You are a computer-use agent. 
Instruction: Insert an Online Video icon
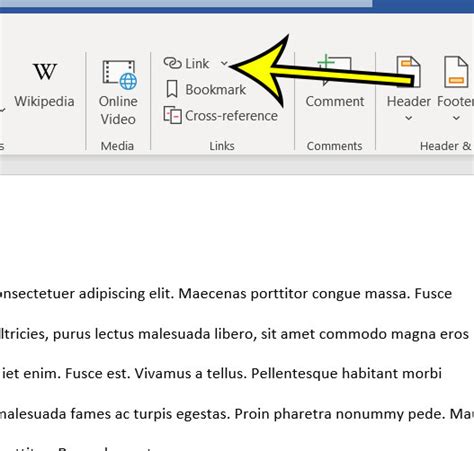coord(120,75)
